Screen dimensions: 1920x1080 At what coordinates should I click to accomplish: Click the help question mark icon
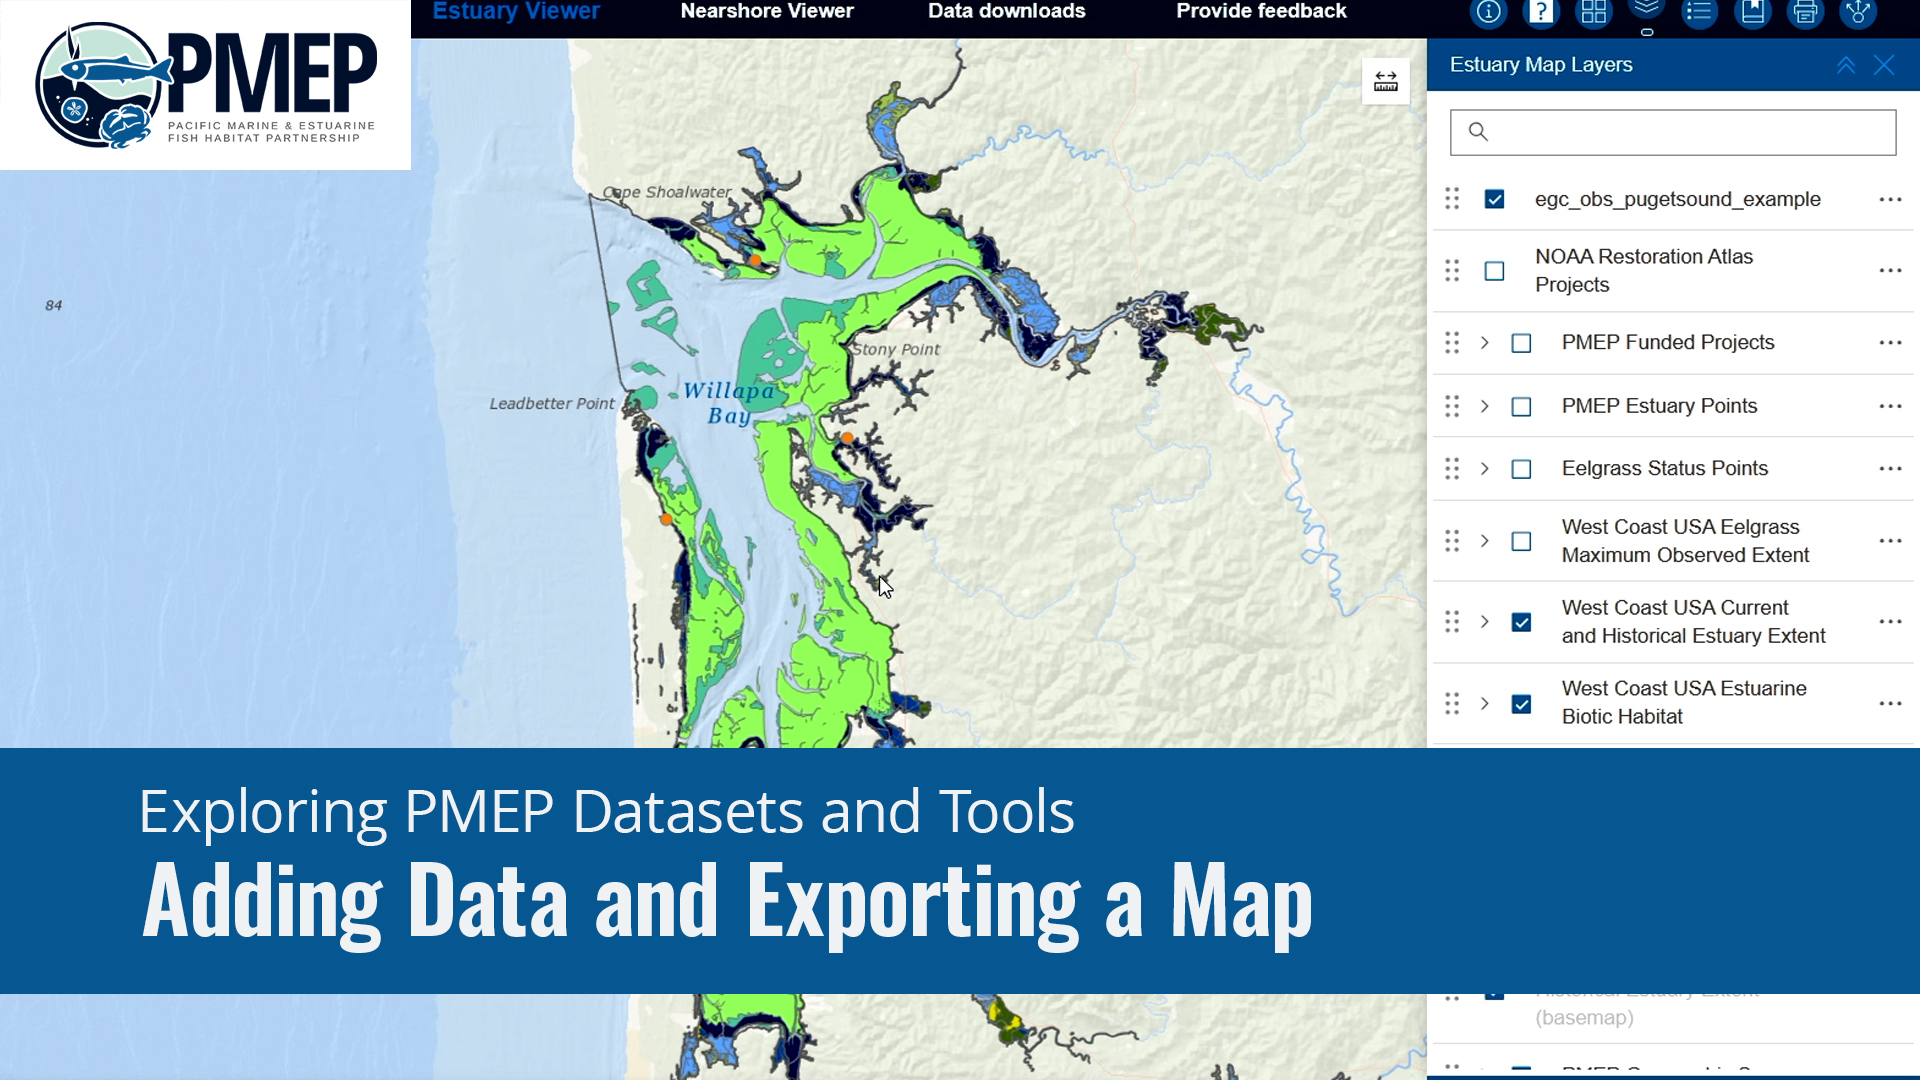1539,15
